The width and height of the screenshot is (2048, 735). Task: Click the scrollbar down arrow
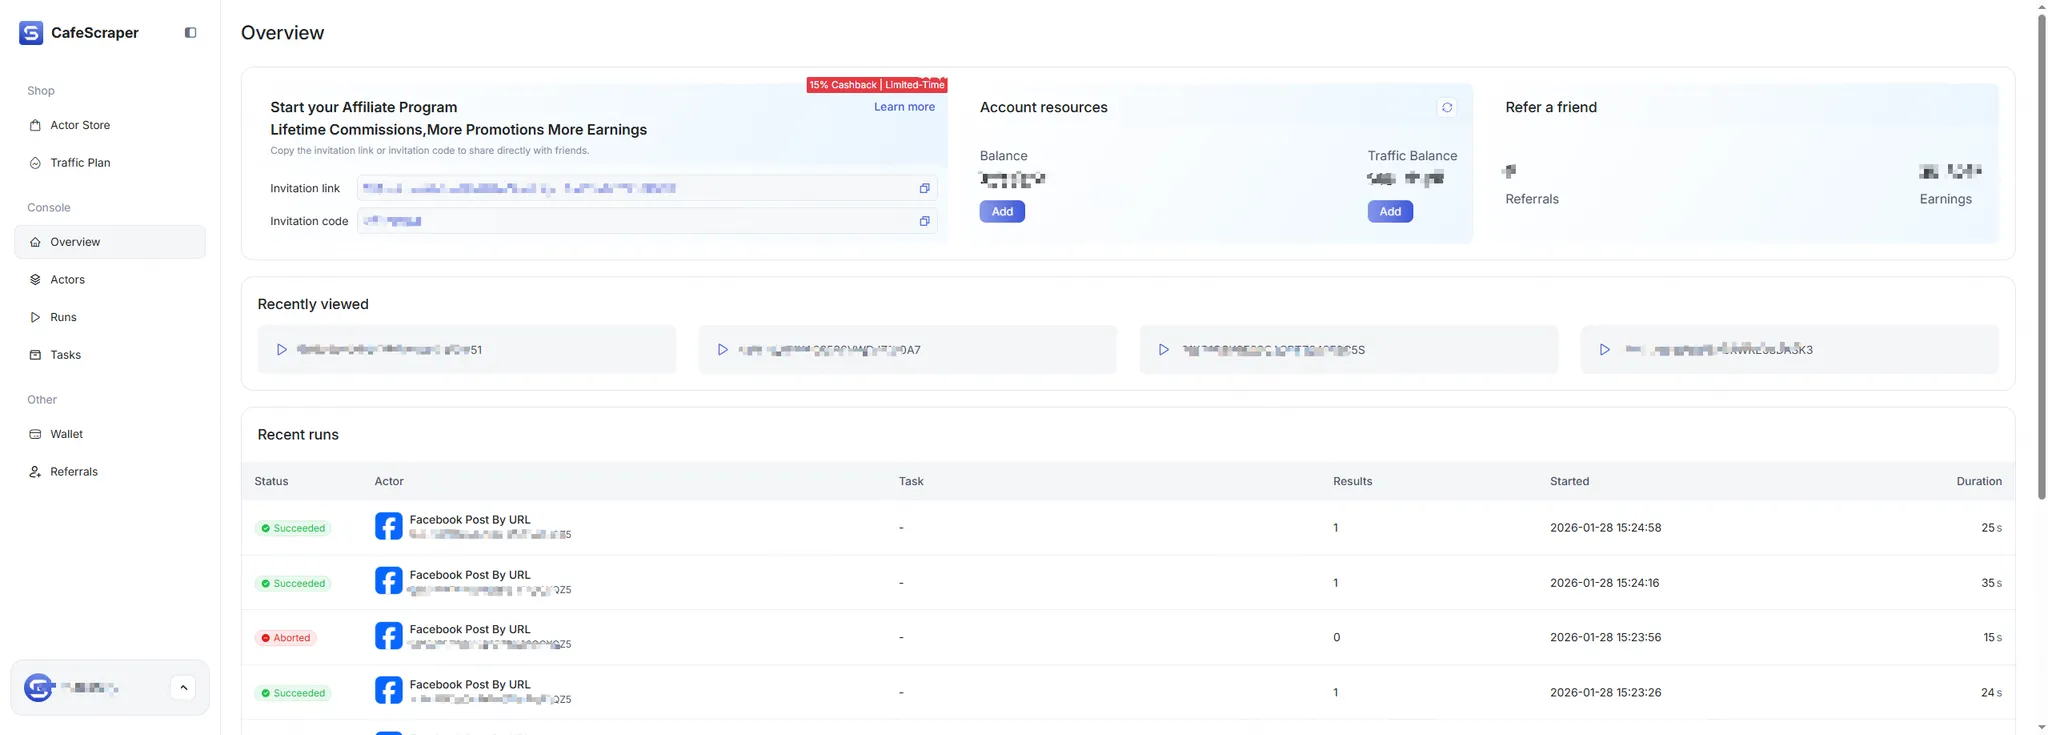click(2041, 727)
